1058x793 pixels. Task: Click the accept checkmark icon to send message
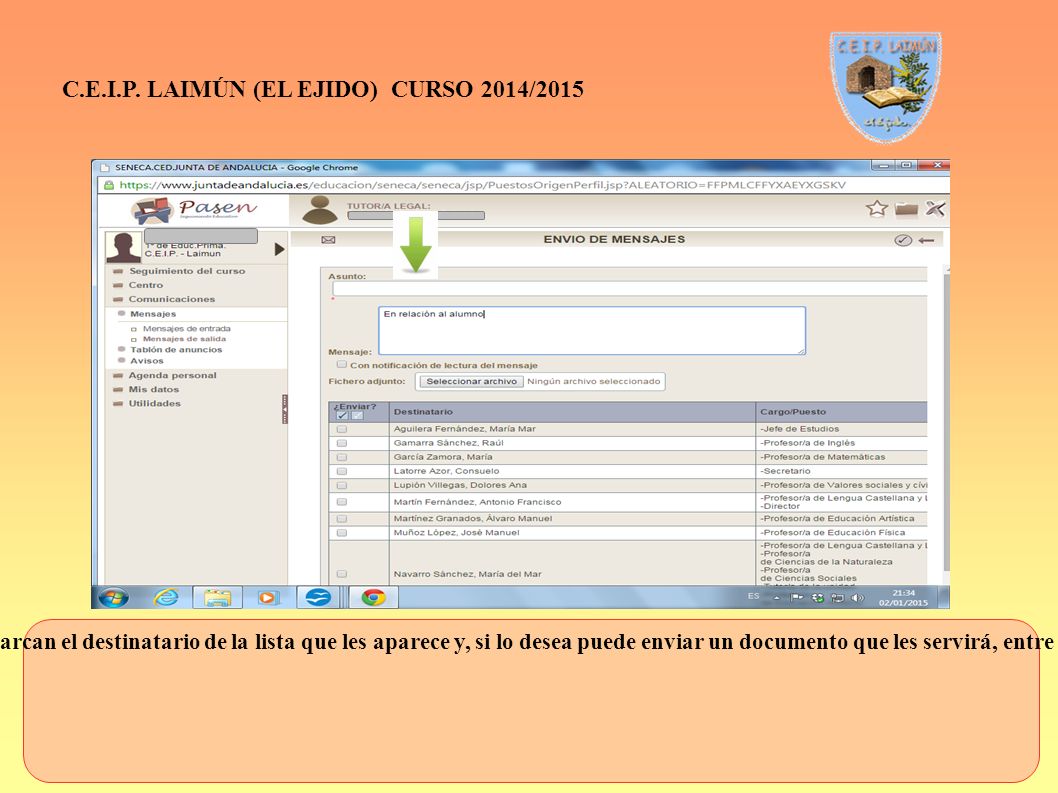903,240
